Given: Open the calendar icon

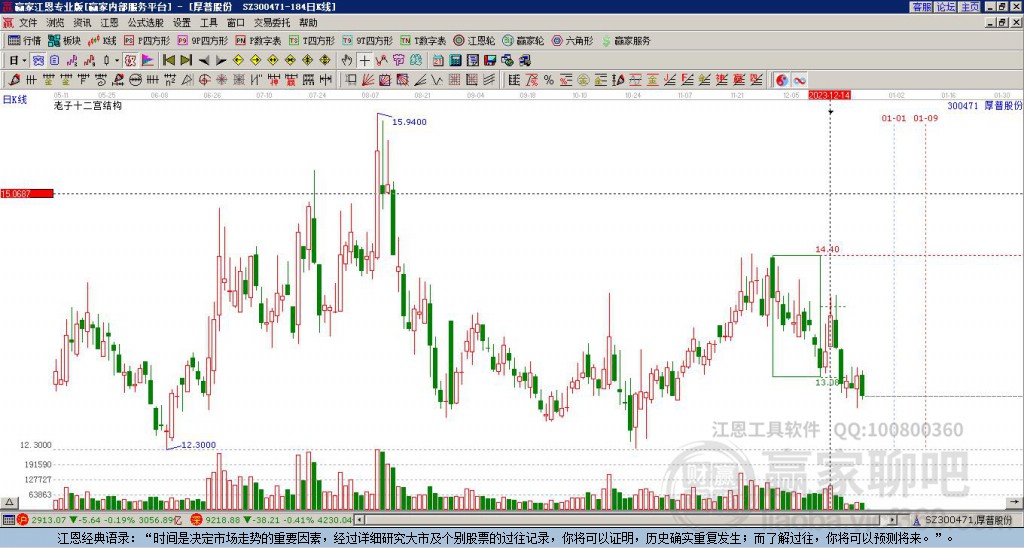Looking at the screenshot, I should tap(438, 61).
